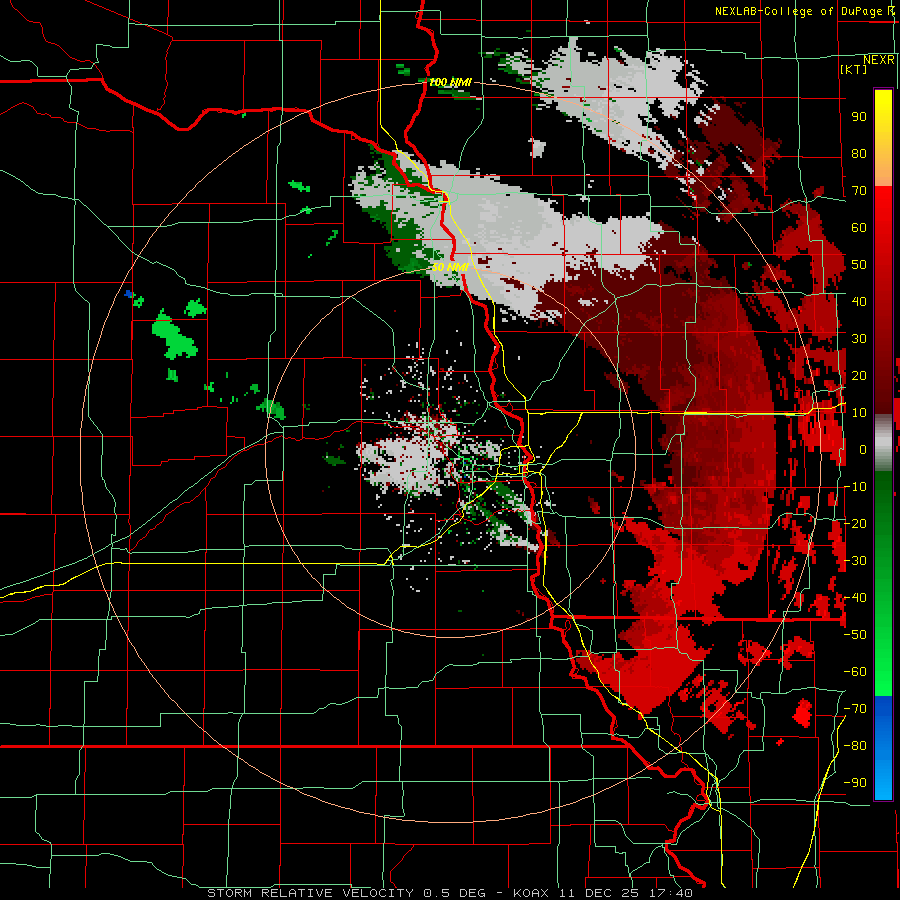Screen dimensions: 900x900
Task: Click the -90 value on the velocity scale
Action: (x=855, y=783)
